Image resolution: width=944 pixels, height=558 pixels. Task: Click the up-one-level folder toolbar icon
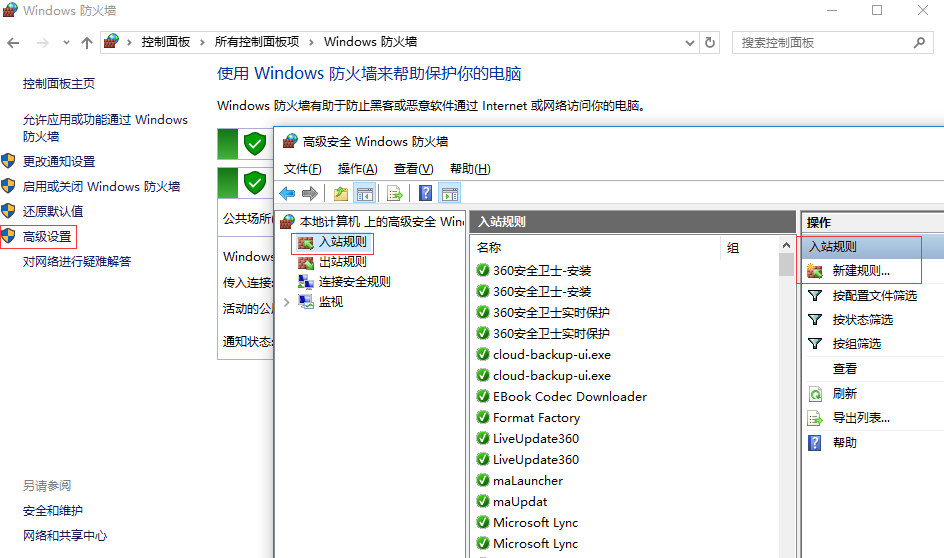[x=341, y=194]
